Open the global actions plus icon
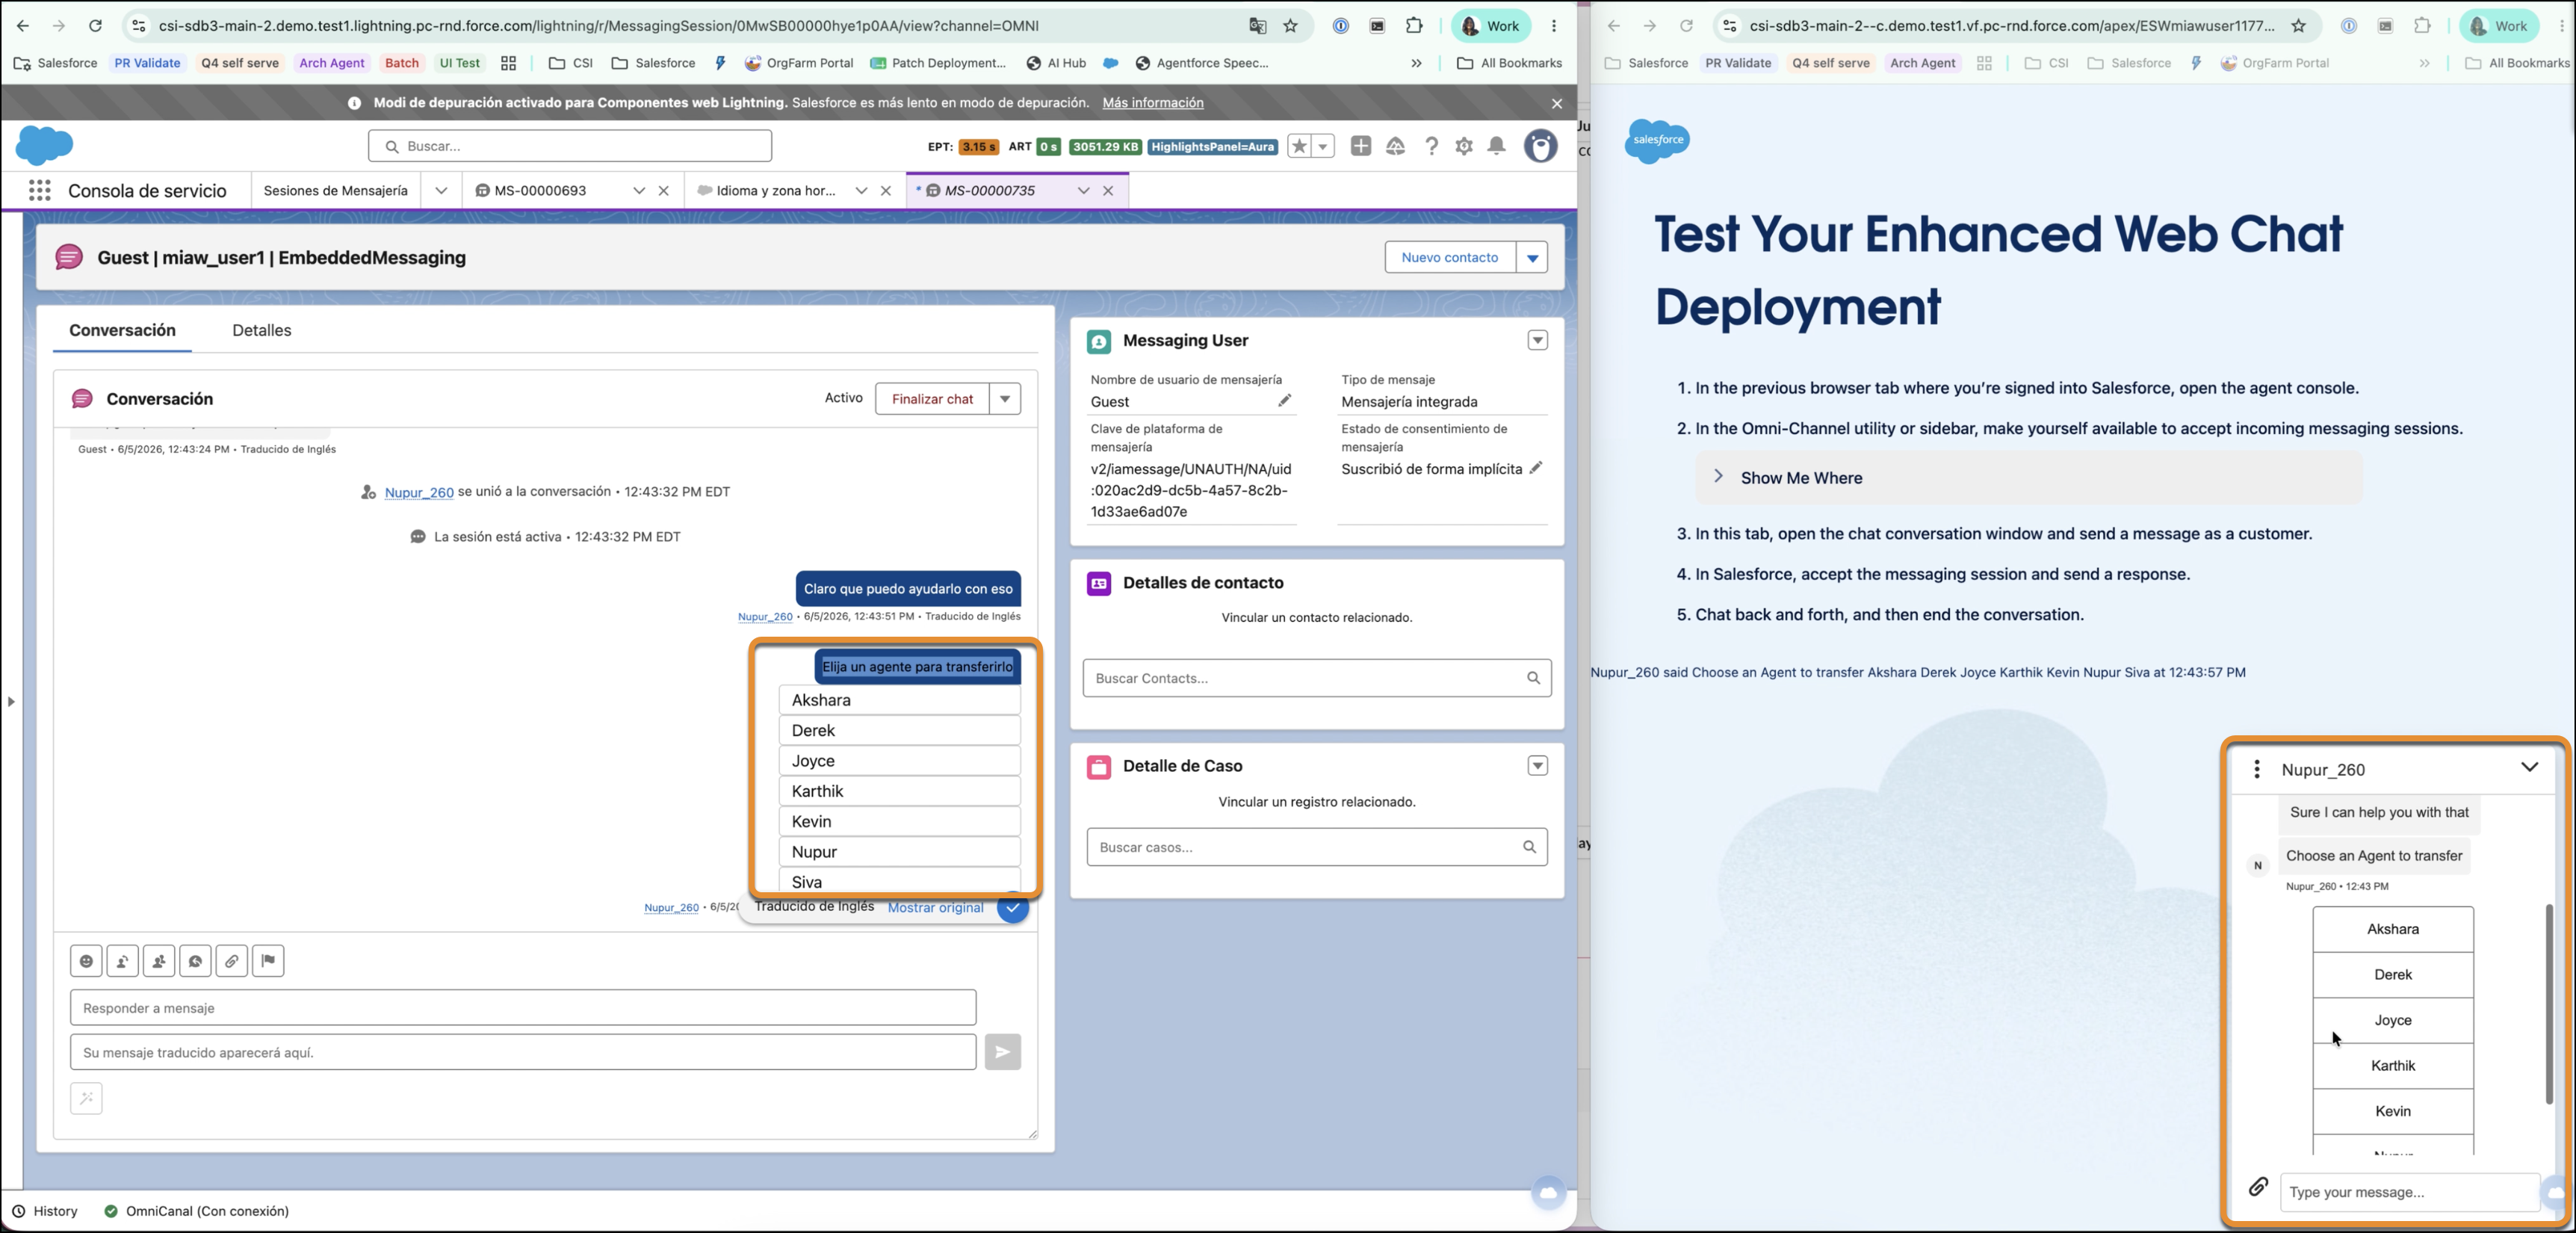The width and height of the screenshot is (2576, 1233). pyautogui.click(x=1361, y=146)
